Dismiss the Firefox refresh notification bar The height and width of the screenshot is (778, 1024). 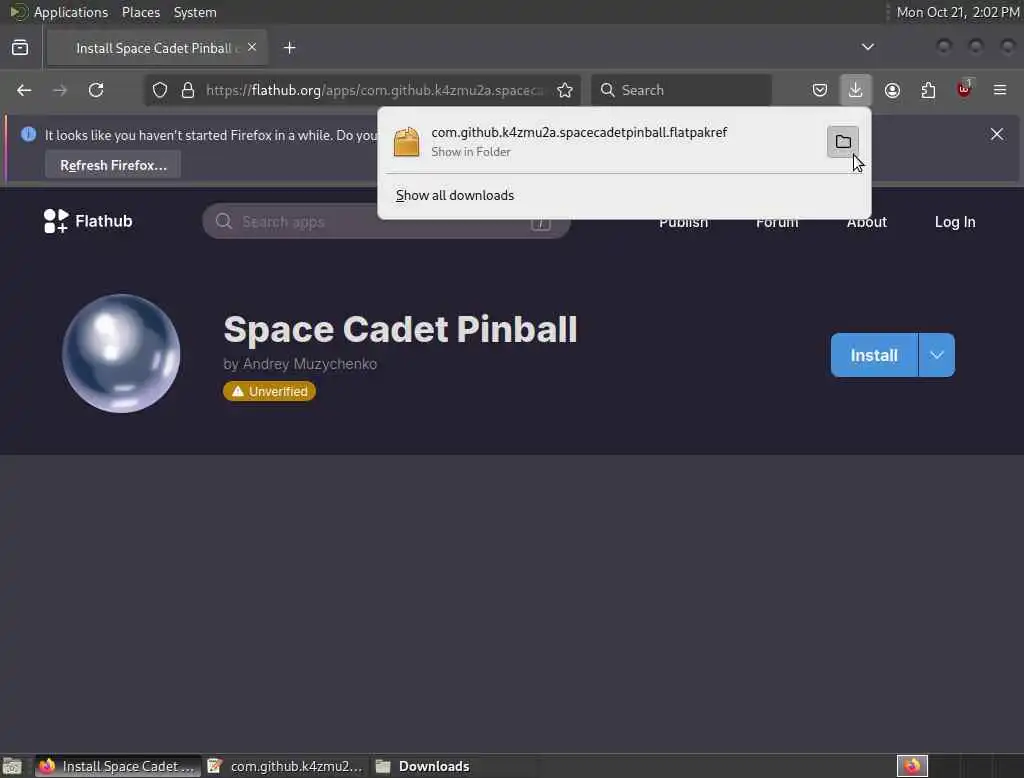(x=997, y=134)
